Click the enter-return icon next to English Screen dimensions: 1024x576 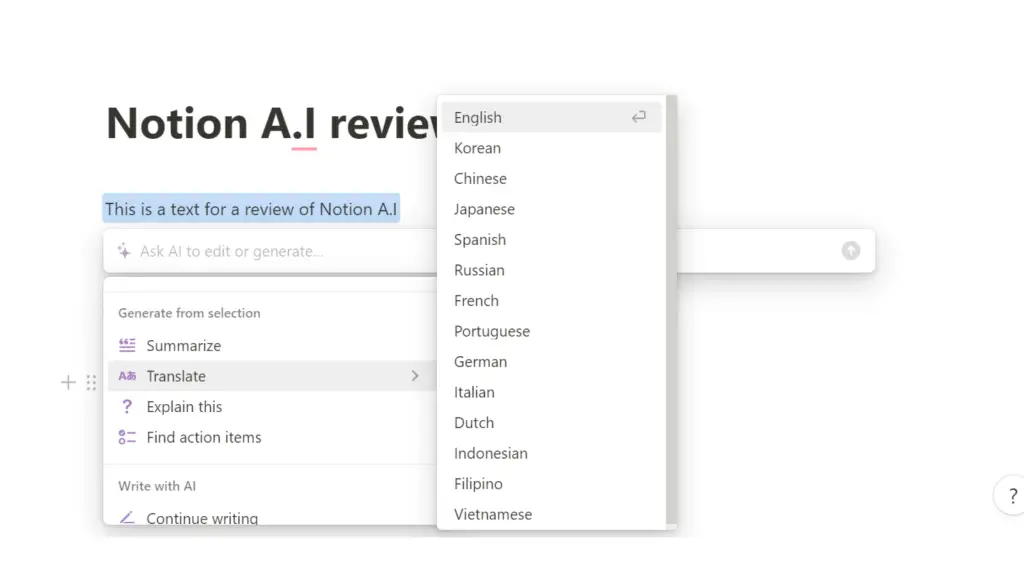tap(639, 117)
